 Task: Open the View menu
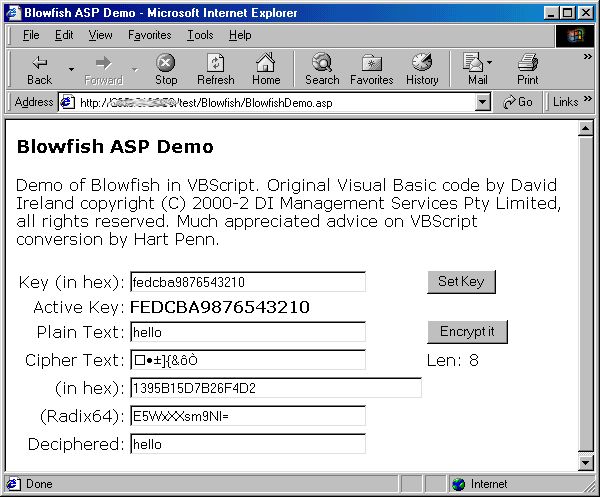[x=101, y=35]
